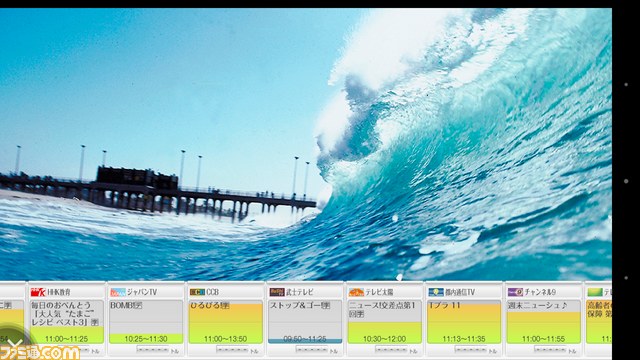The height and width of the screenshot is (360, 640).
Task: Open the 週末ニューシュ♪ program card
Action: tap(544, 322)
